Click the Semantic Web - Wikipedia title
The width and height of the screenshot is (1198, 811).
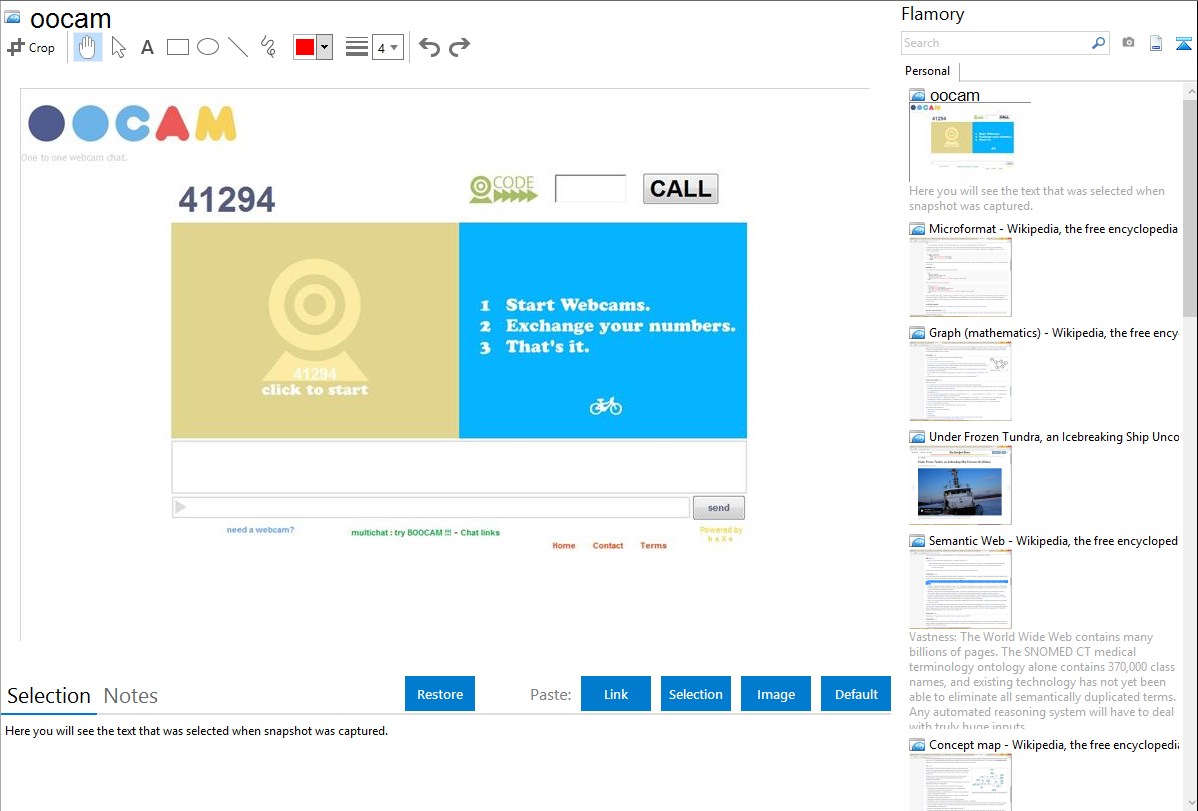point(1053,540)
